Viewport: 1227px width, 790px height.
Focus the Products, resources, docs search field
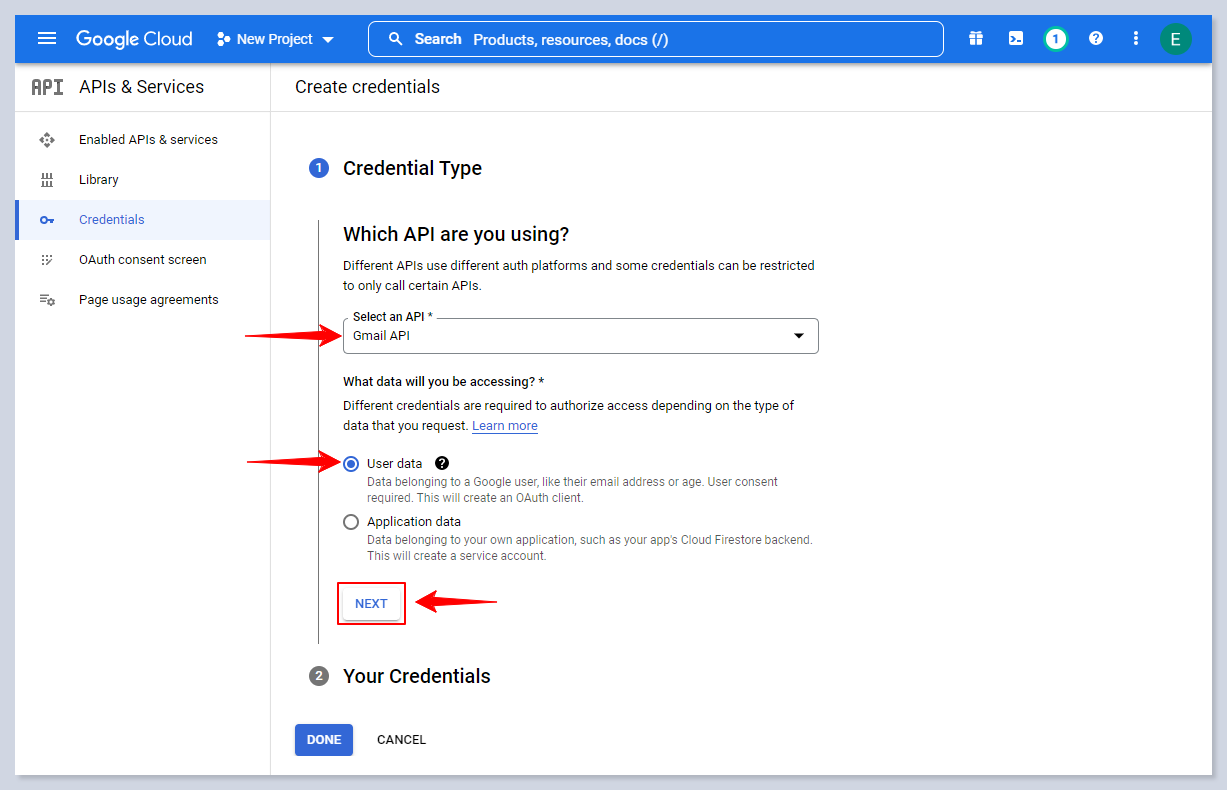pos(655,39)
